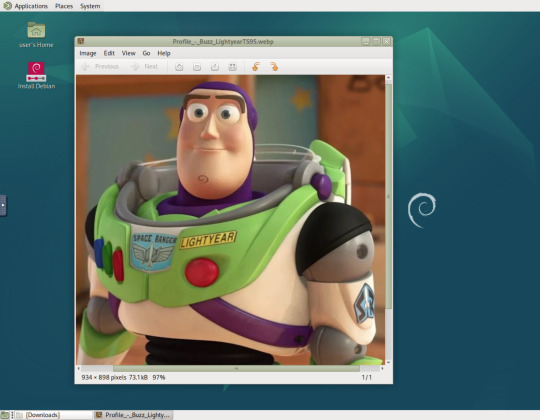Viewport: 540px width, 420px height.
Task: Click the show desktop icon in bottom panel
Action: coord(5,415)
